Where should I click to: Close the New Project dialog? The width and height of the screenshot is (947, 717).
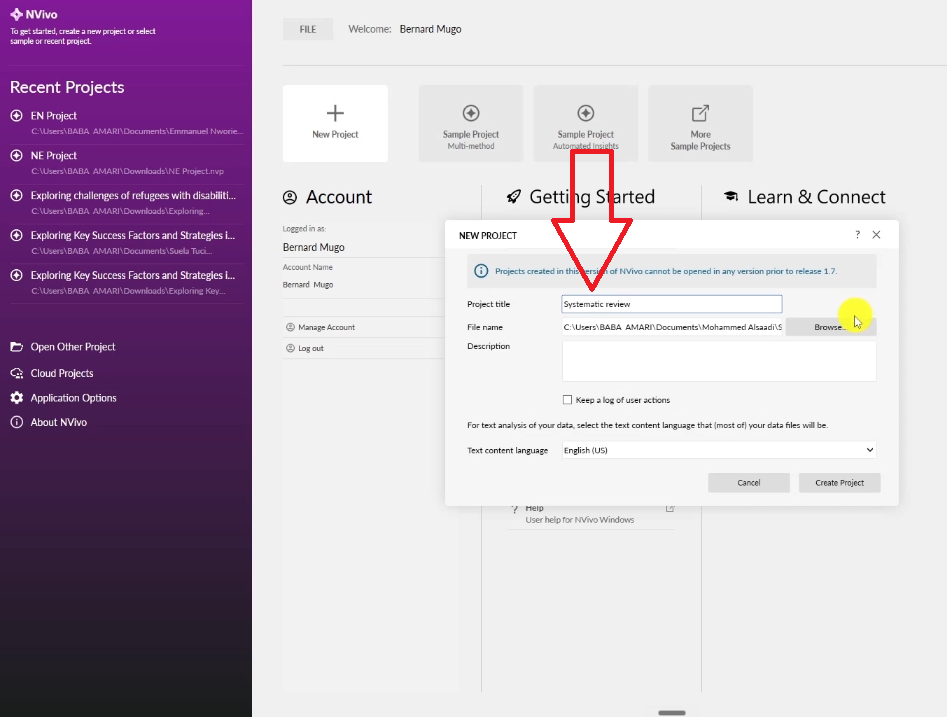click(876, 234)
